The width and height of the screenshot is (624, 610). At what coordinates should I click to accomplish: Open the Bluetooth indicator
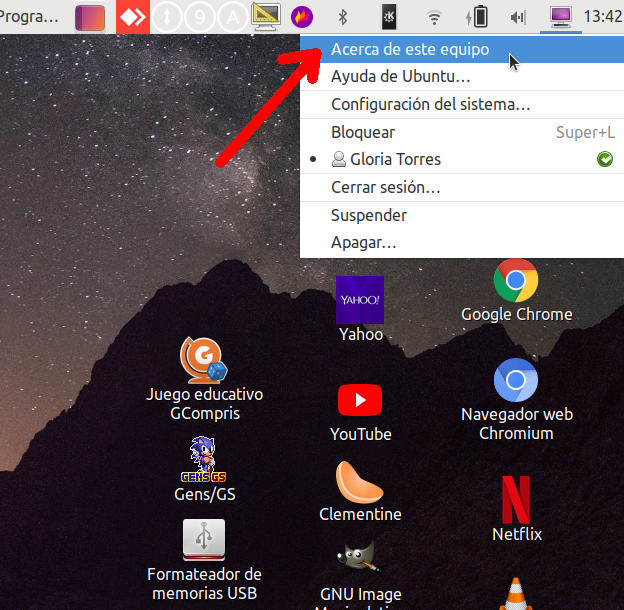point(343,17)
